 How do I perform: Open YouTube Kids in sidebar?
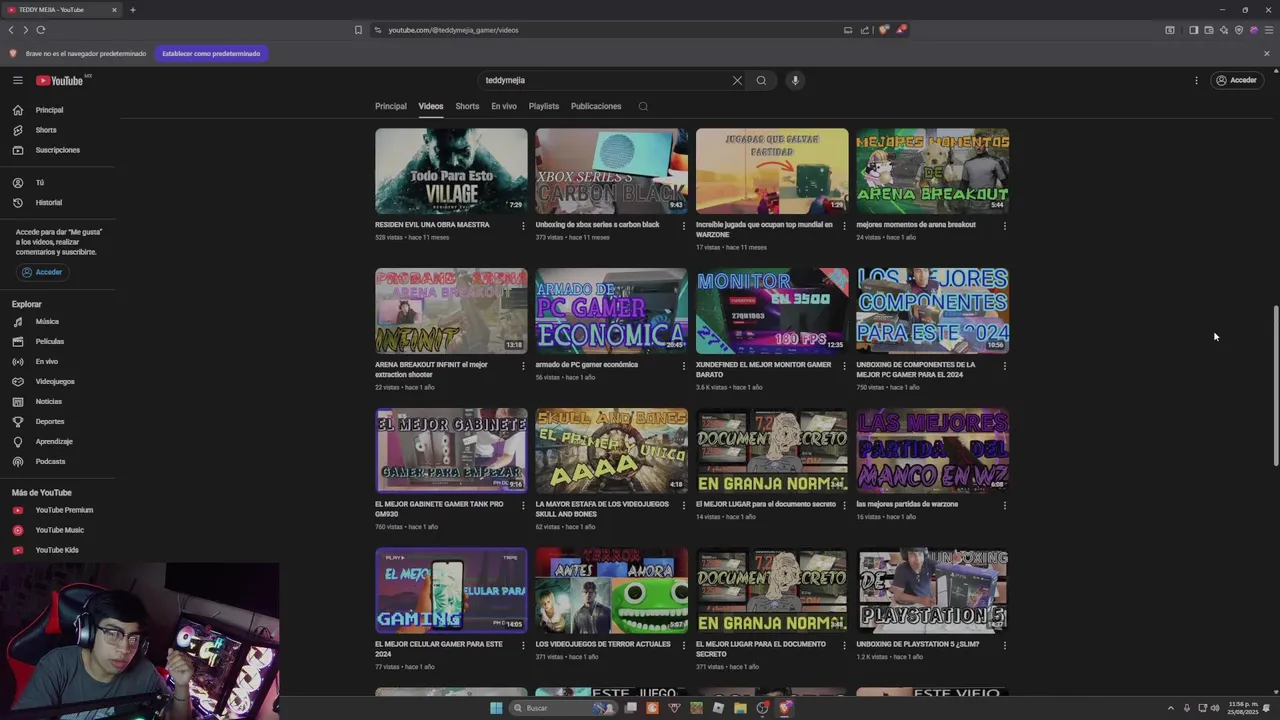(x=58, y=550)
